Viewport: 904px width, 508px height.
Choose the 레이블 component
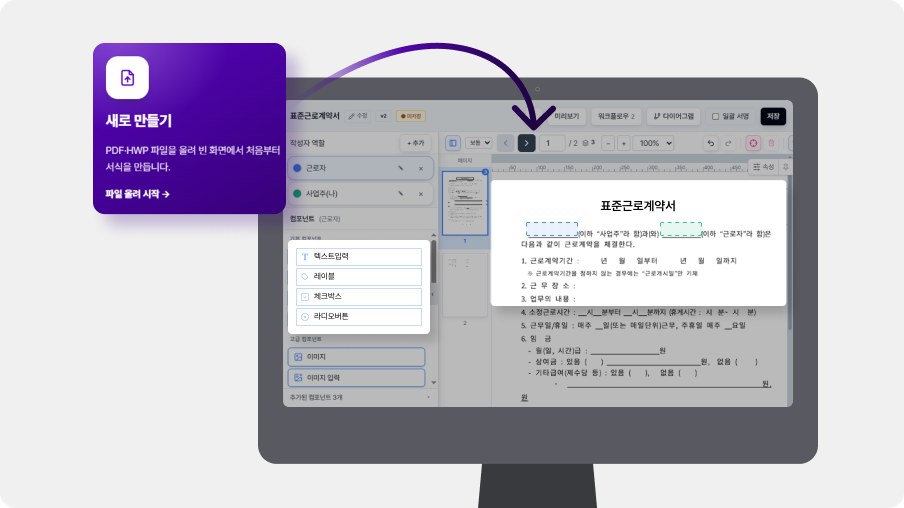pos(359,277)
